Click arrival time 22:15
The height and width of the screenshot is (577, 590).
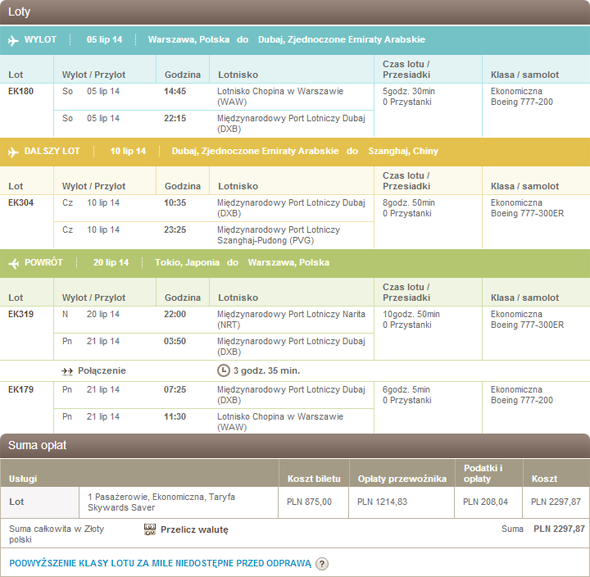pos(175,118)
